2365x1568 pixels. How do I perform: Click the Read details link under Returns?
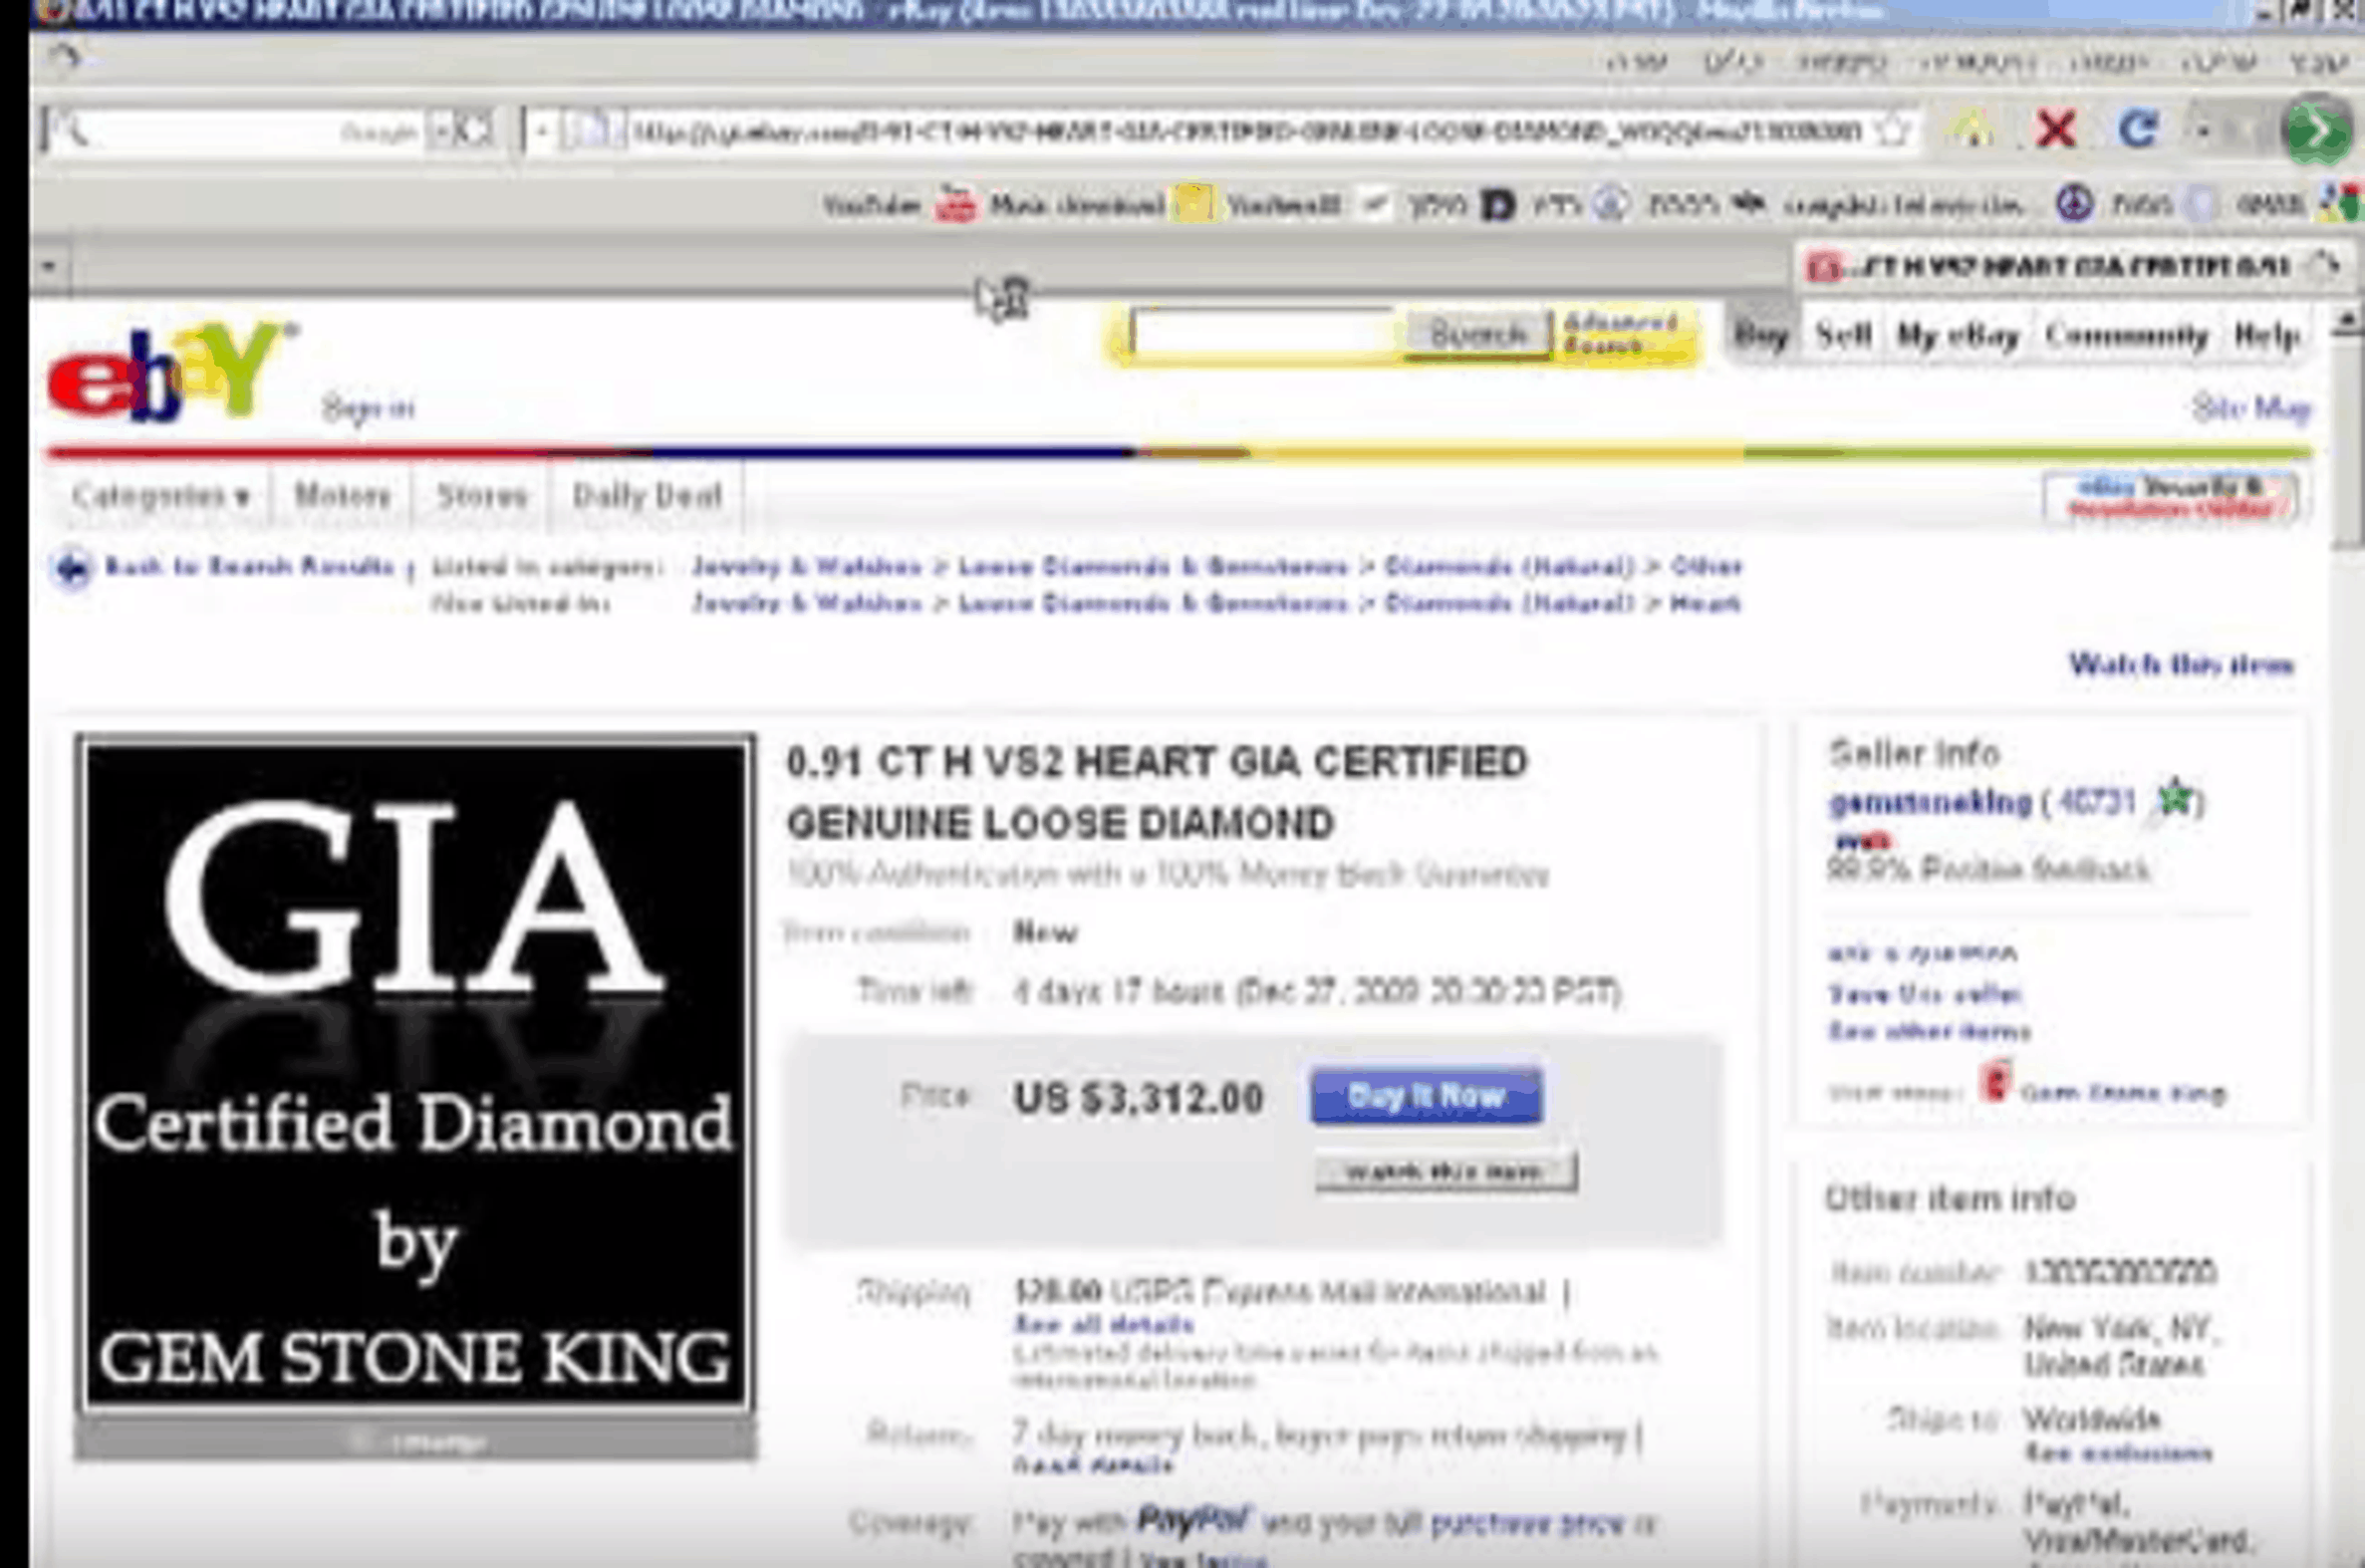tap(1092, 1465)
